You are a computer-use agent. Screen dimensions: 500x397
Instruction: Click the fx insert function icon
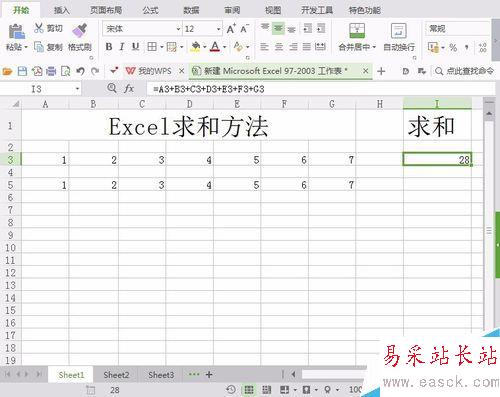coord(129,88)
